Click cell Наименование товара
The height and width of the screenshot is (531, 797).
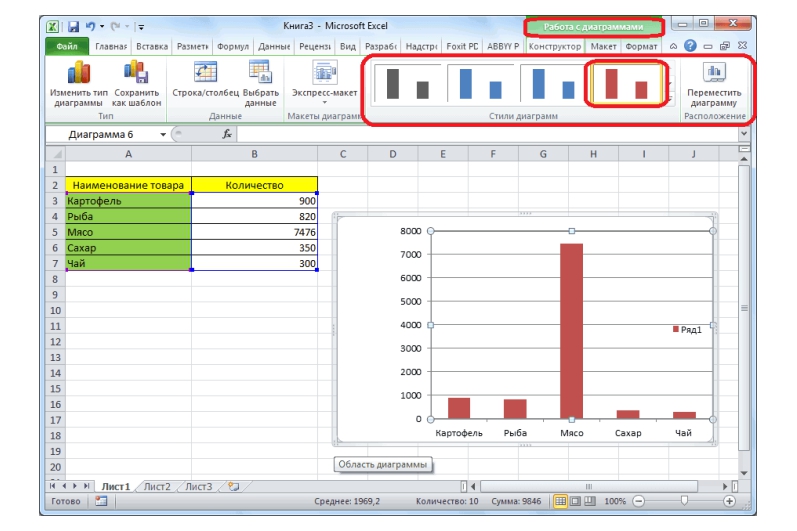[128, 185]
